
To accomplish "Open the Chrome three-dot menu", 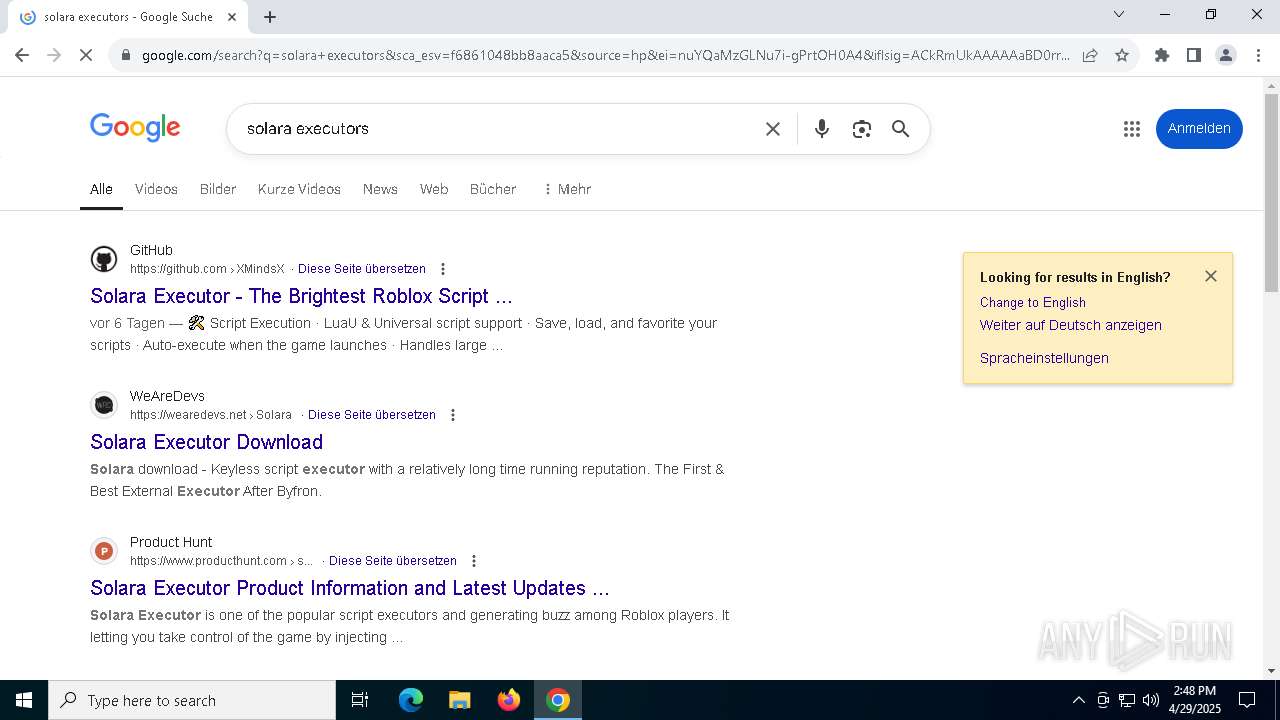I will pyautogui.click(x=1258, y=55).
